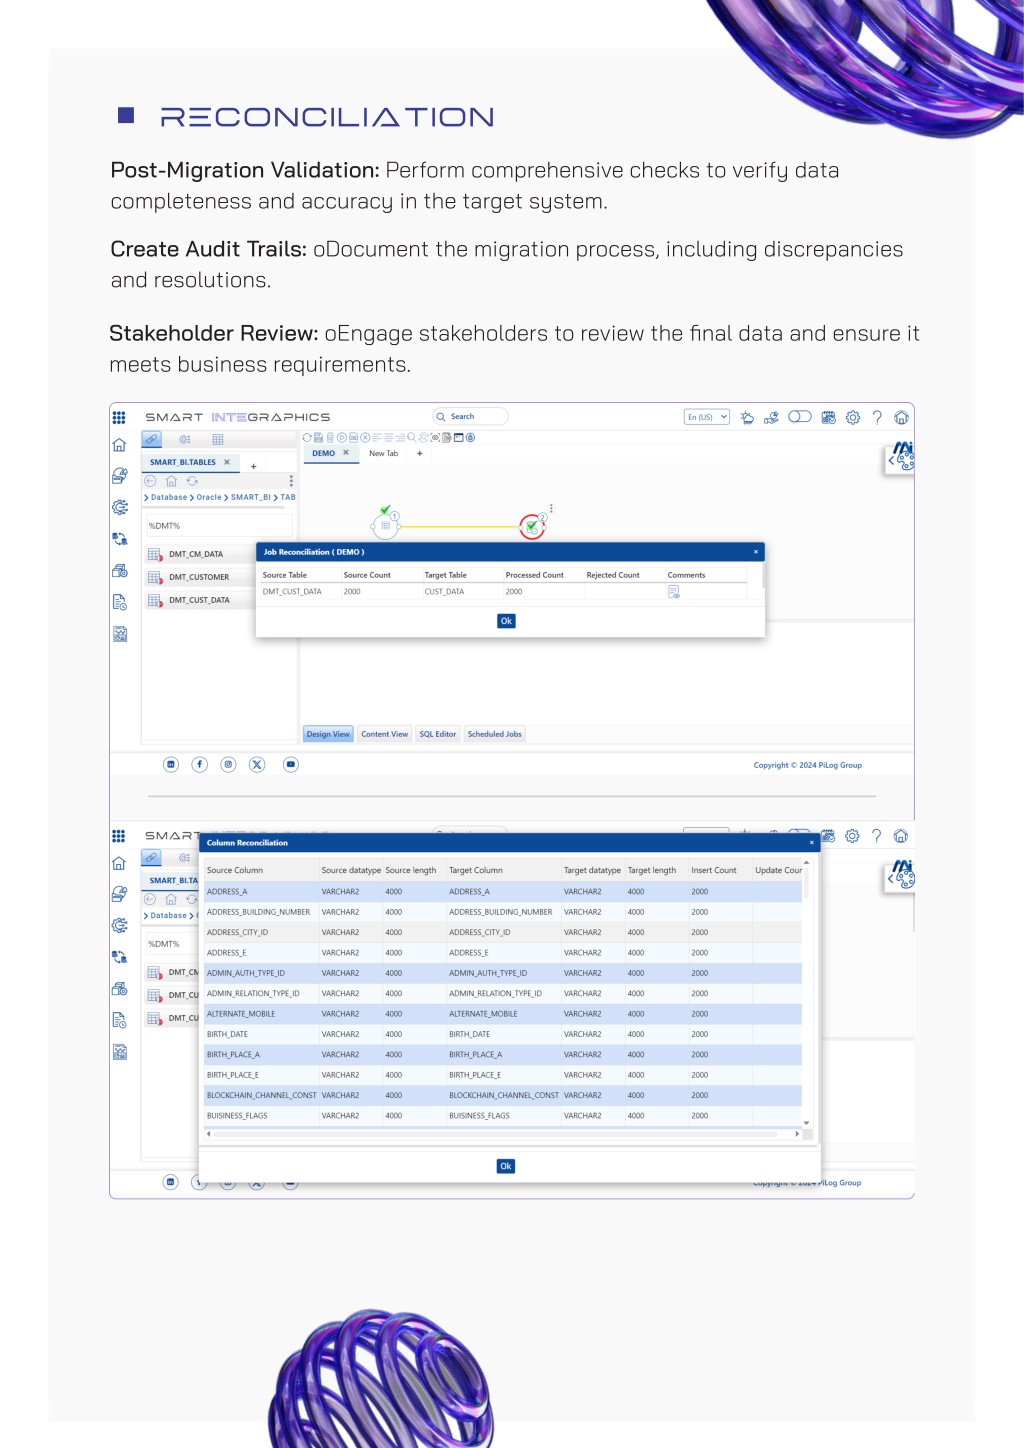1024x1448 pixels.
Task: Click header home icon in Job Reconciliation screenshot
Action: [x=902, y=418]
